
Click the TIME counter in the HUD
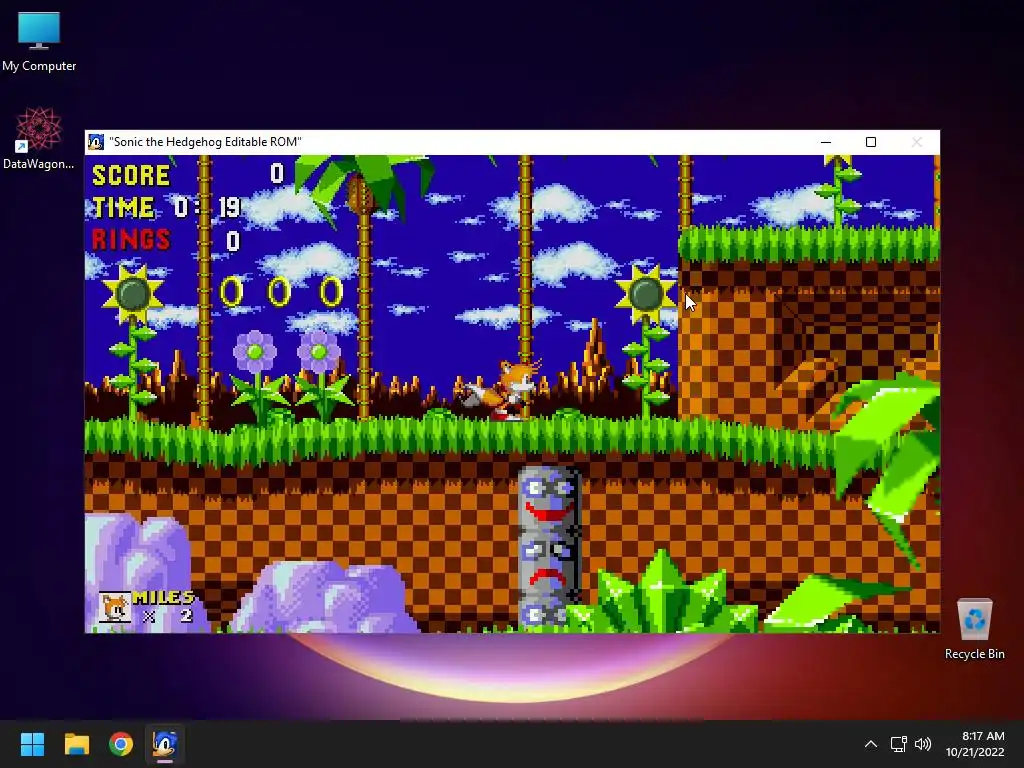point(167,207)
